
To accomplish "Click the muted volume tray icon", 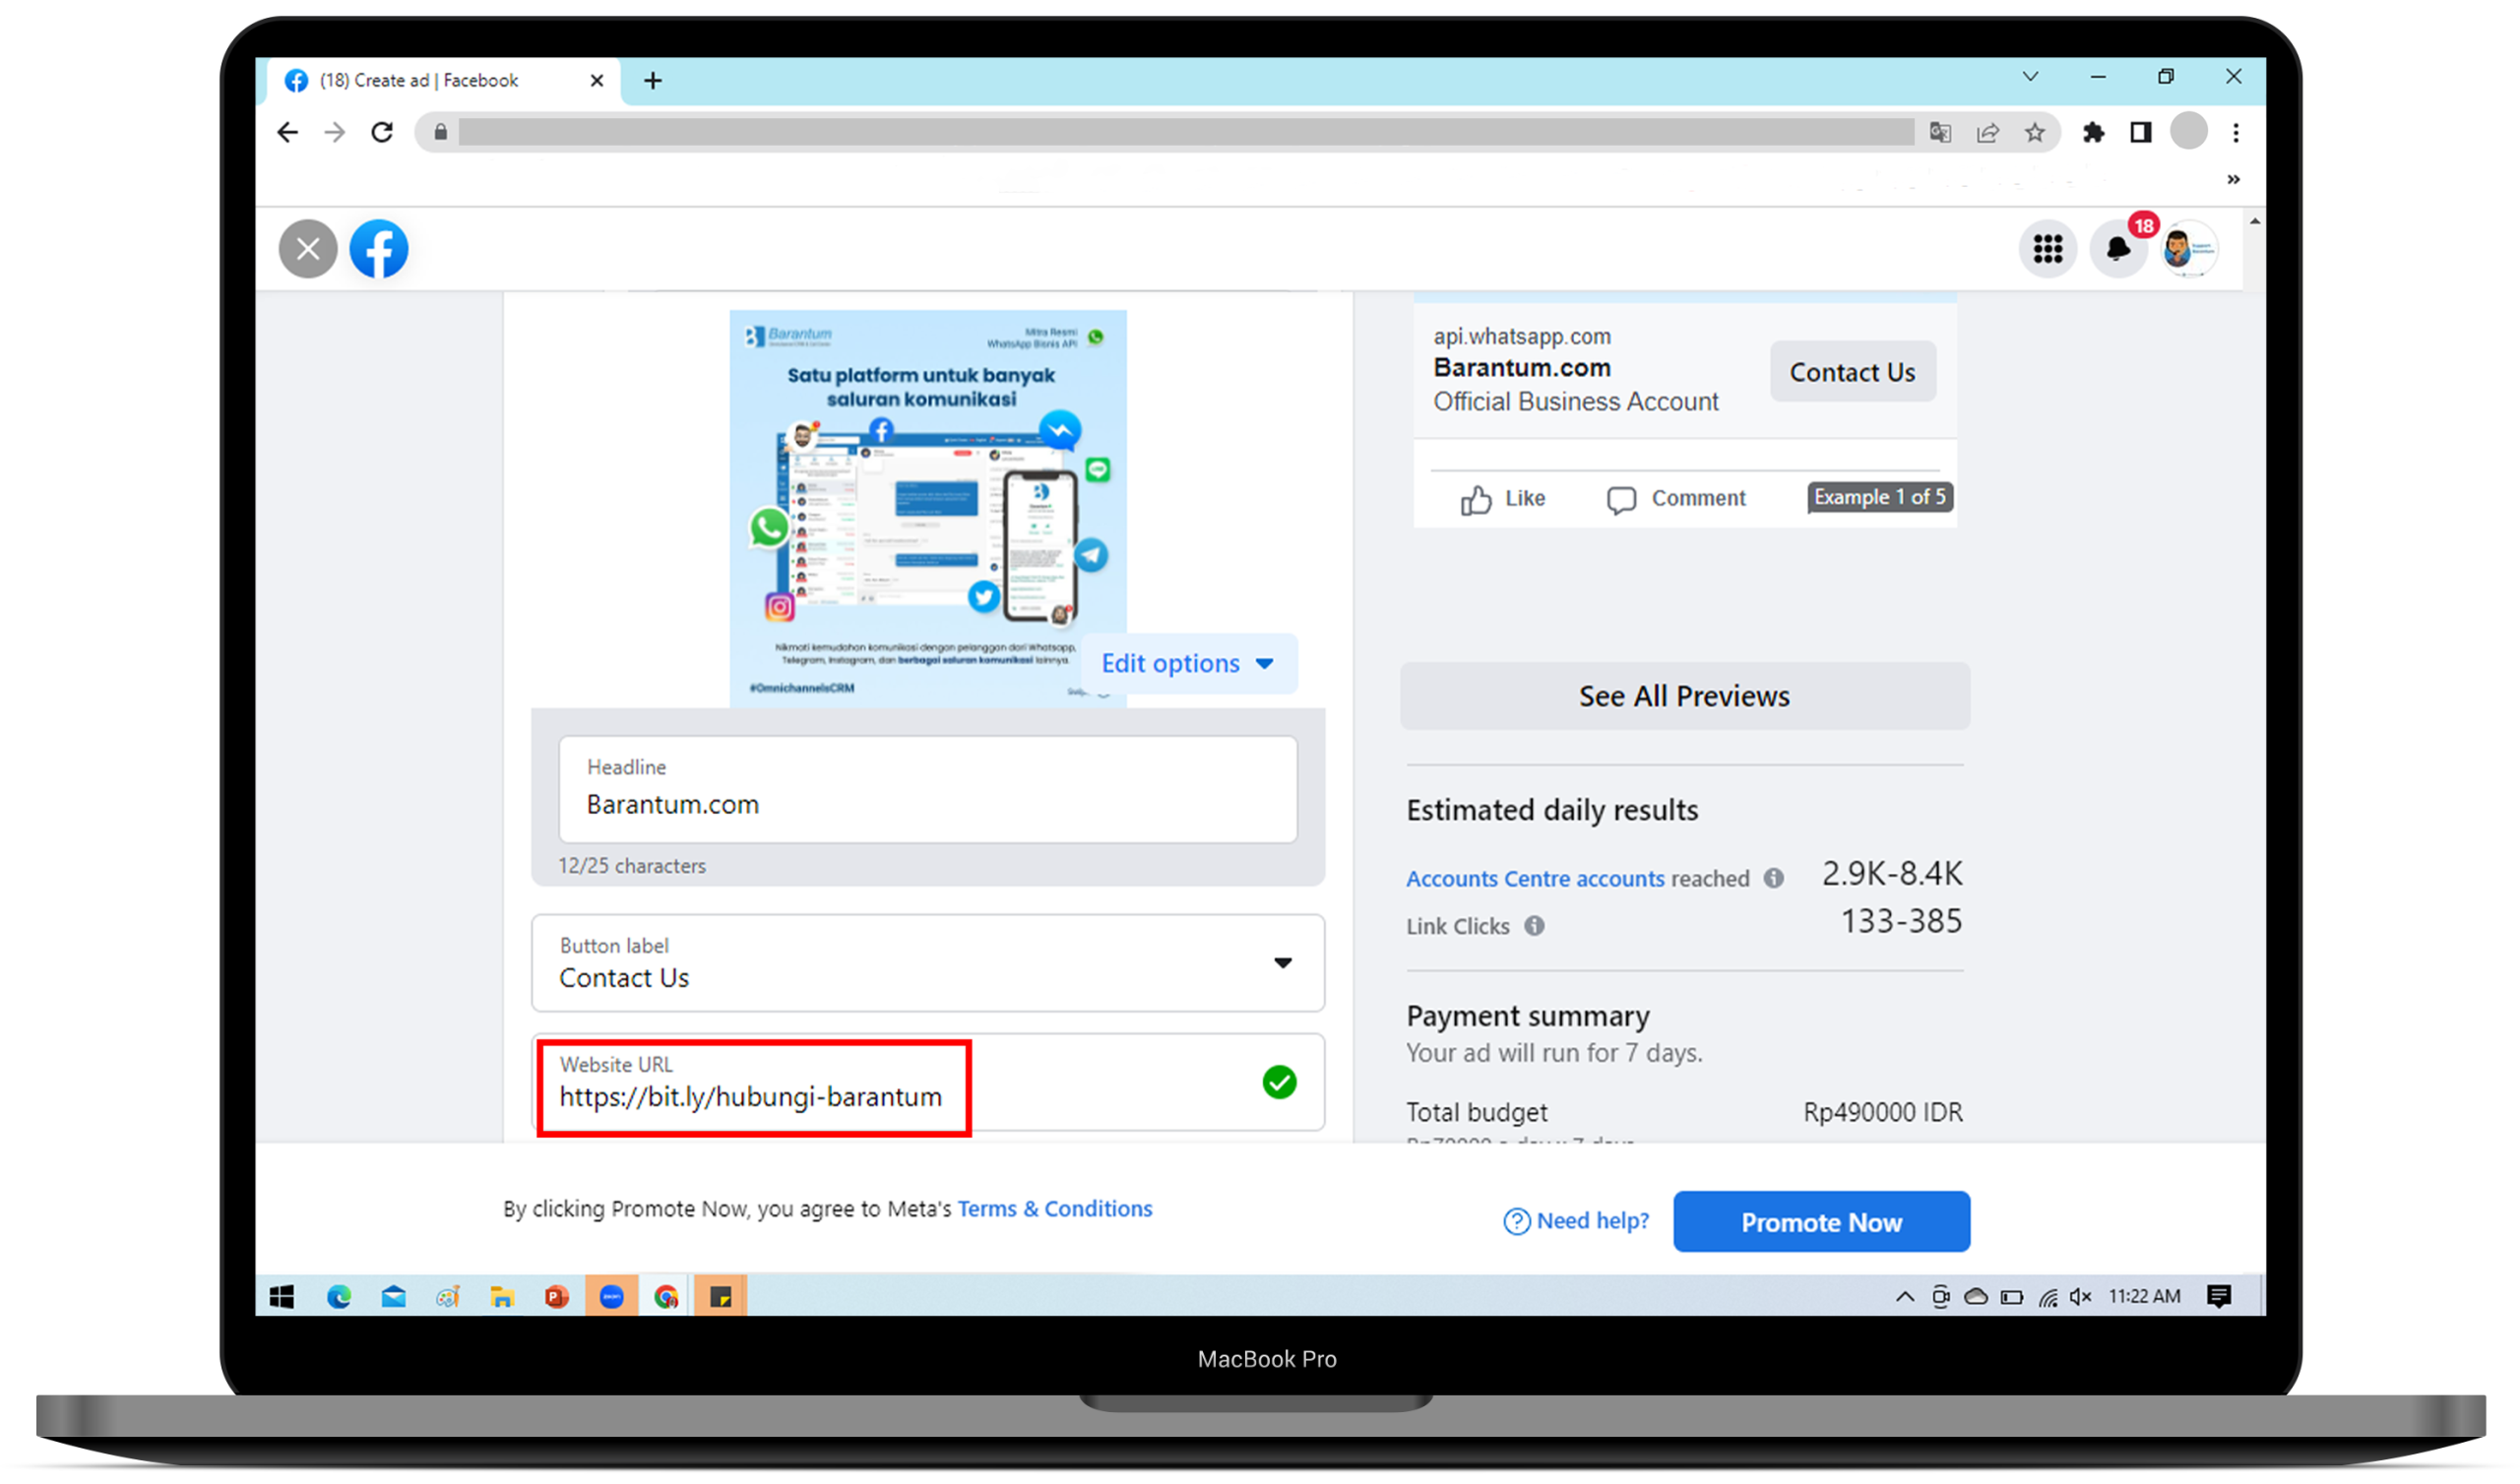I will pos(2081,1297).
